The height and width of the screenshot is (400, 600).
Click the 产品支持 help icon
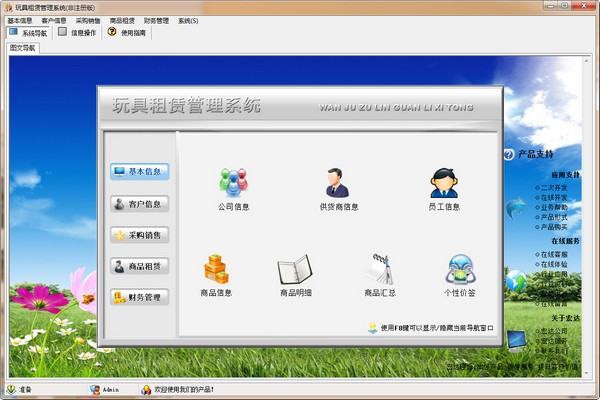point(509,155)
